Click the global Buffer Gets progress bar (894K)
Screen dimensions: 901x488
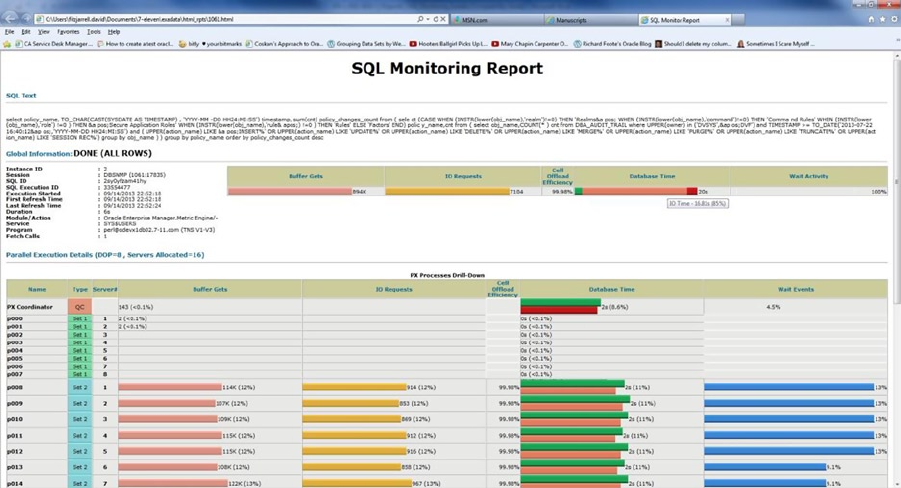[x=290, y=191]
